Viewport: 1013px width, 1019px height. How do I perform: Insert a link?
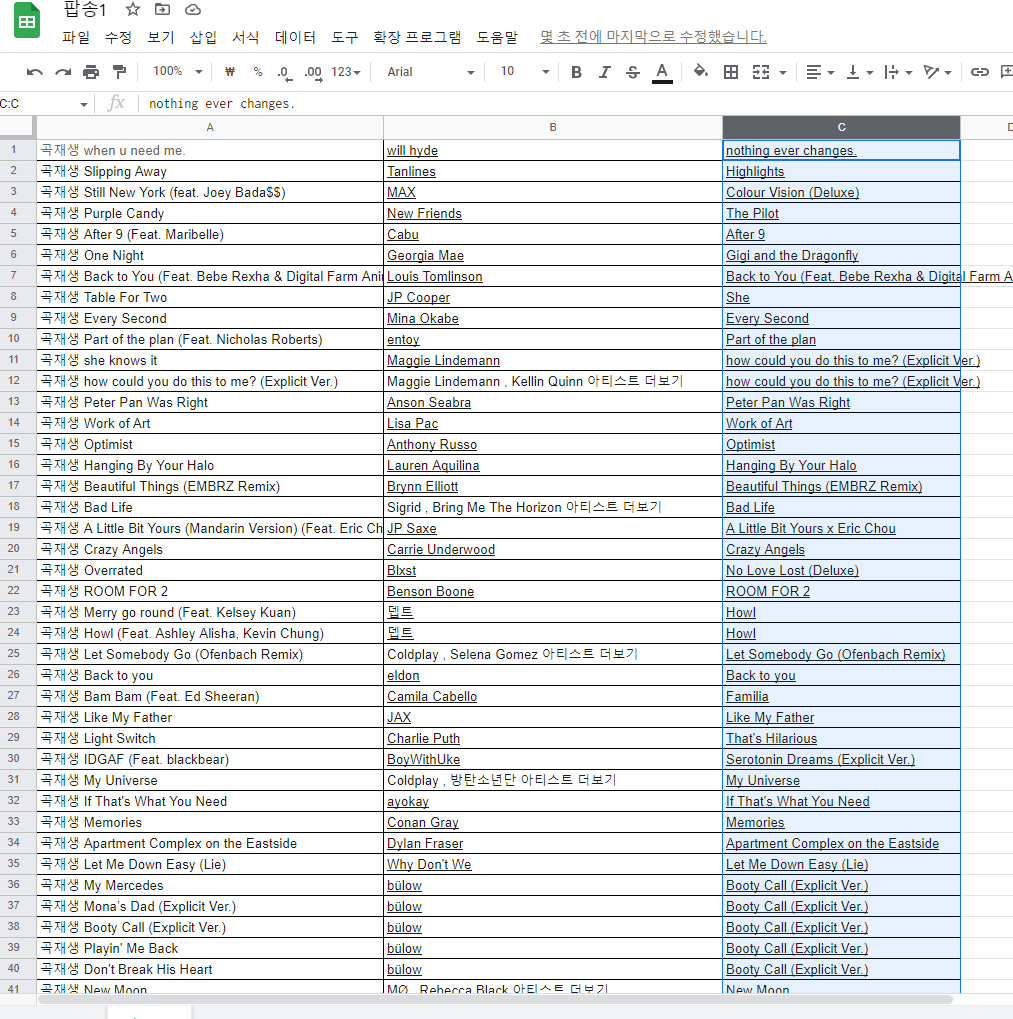(980, 72)
